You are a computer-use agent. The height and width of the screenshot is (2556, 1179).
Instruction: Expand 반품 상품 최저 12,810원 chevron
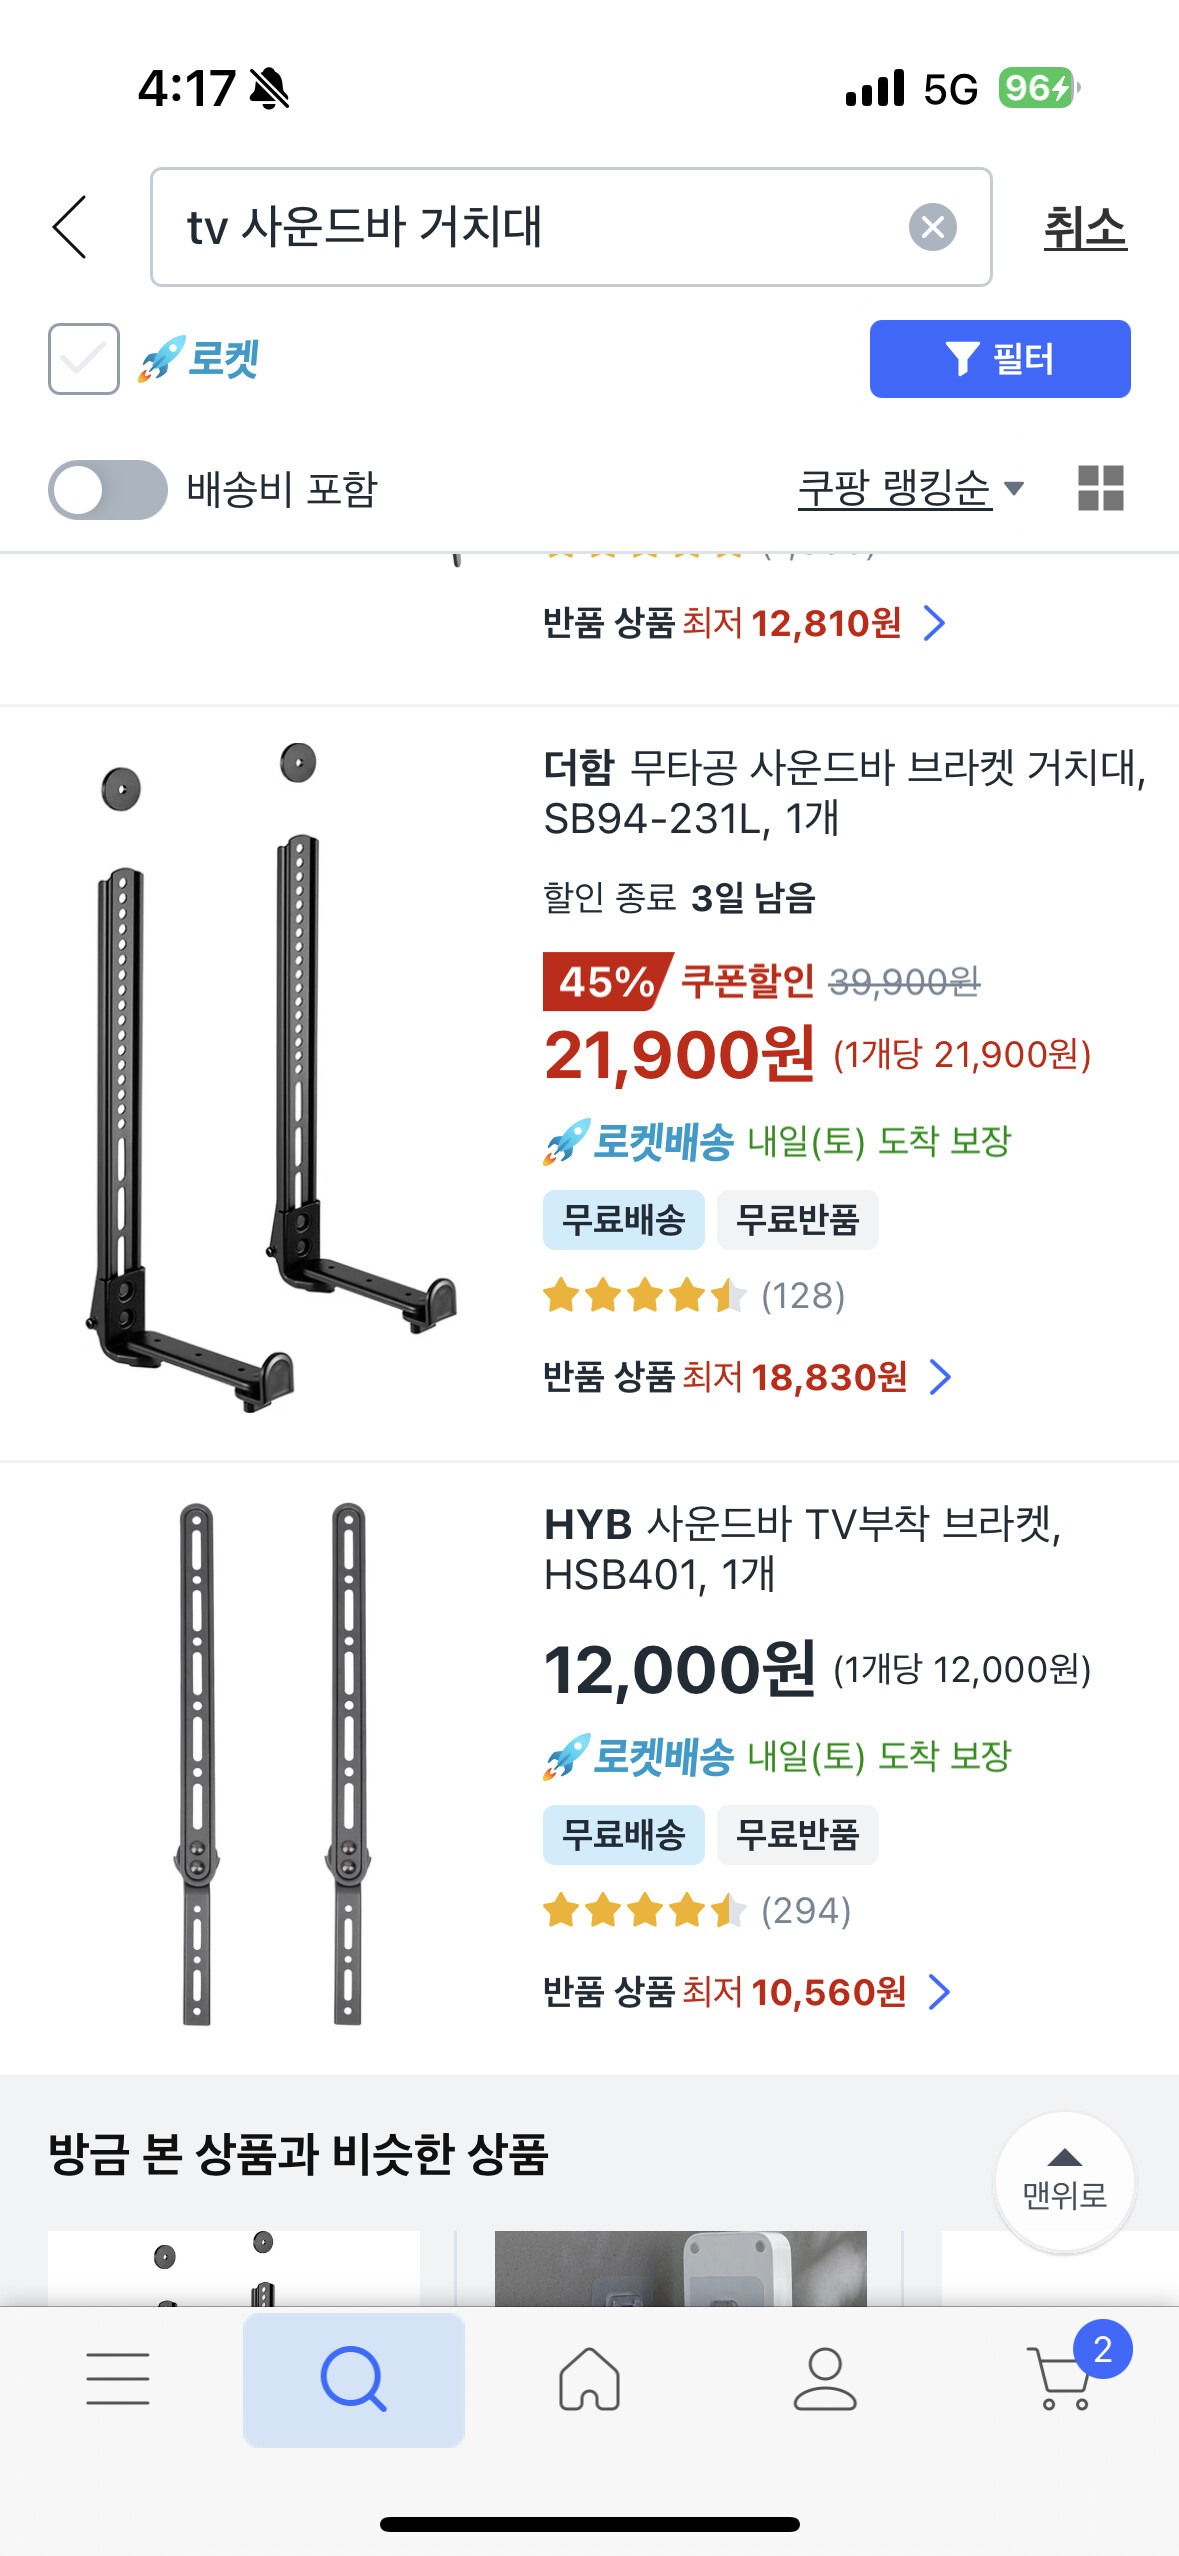pyautogui.click(x=934, y=623)
